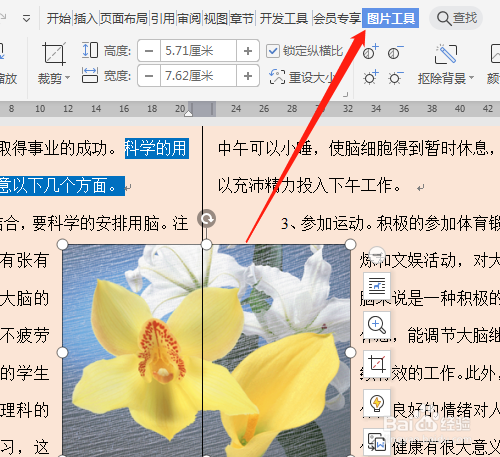Increase the 宽度 value with plus button
This screenshot has width=500, height=457.
pyautogui.click(x=248, y=76)
